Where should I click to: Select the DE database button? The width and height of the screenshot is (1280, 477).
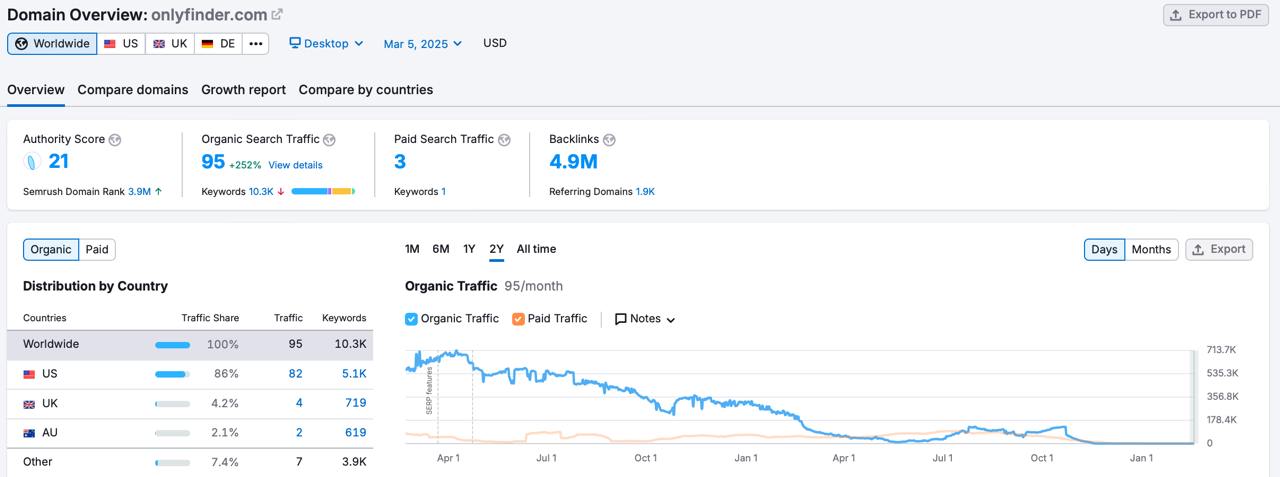[218, 44]
